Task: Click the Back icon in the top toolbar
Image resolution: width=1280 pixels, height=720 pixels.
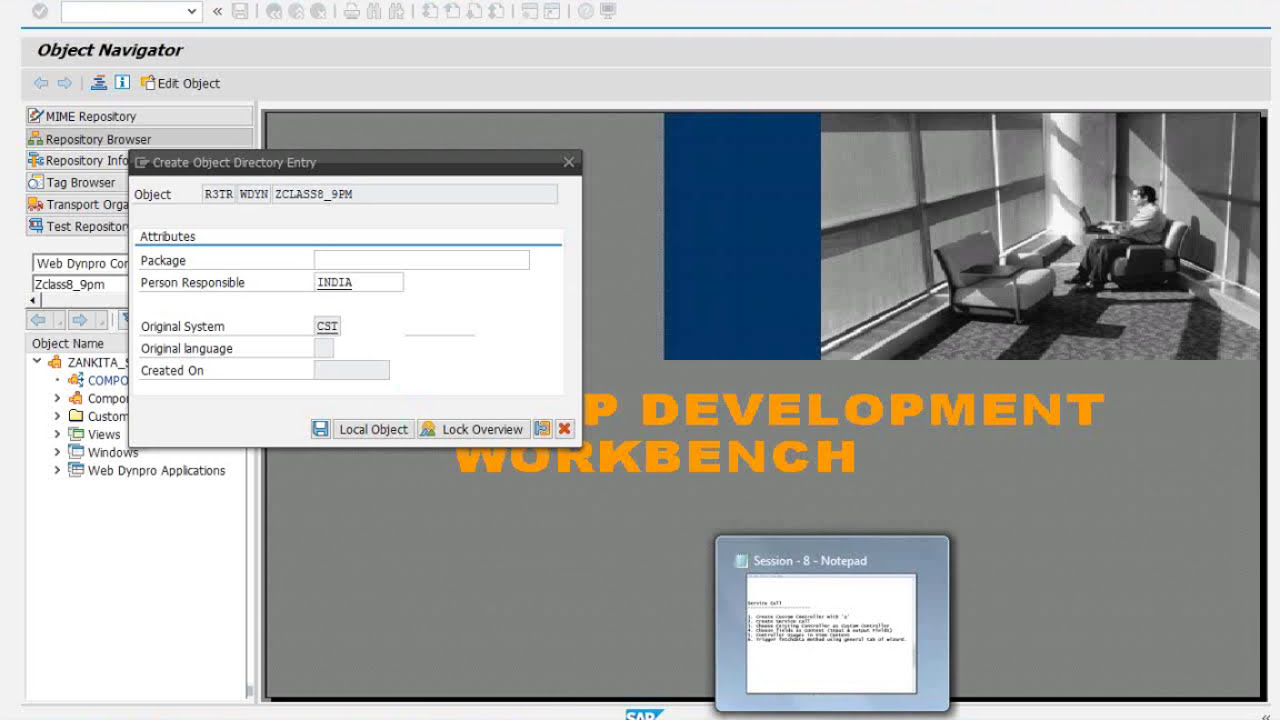Action: click(274, 11)
